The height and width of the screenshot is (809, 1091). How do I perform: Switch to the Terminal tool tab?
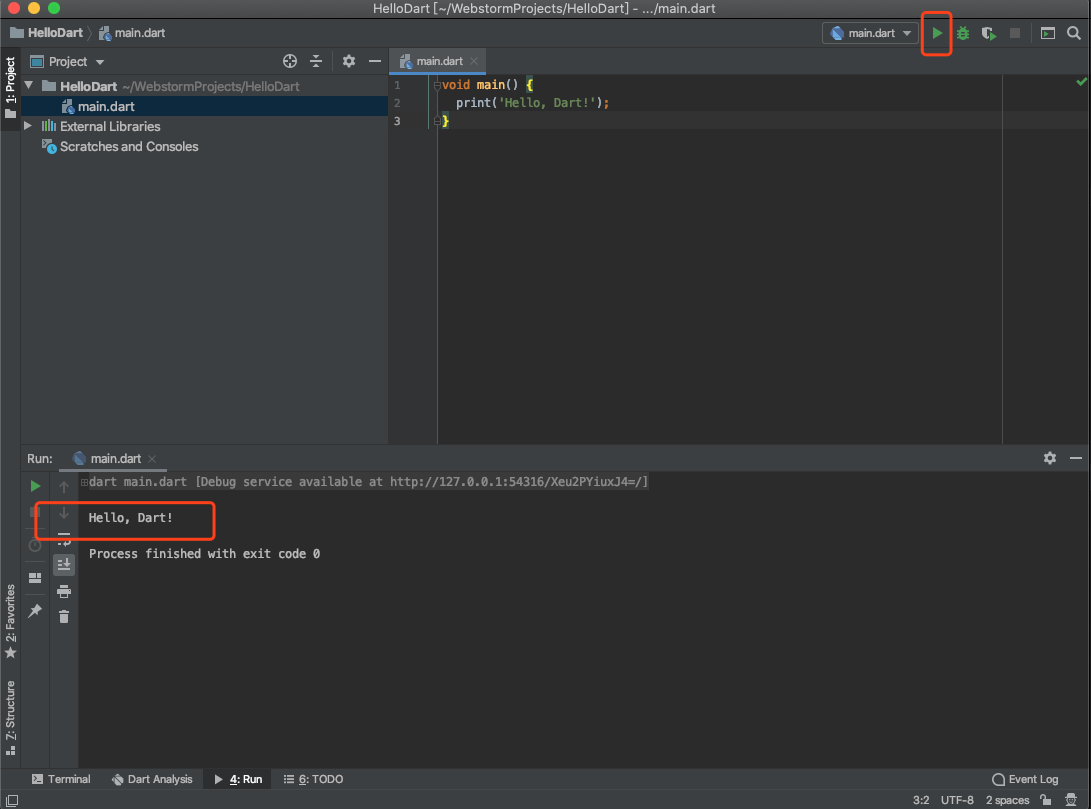click(61, 779)
